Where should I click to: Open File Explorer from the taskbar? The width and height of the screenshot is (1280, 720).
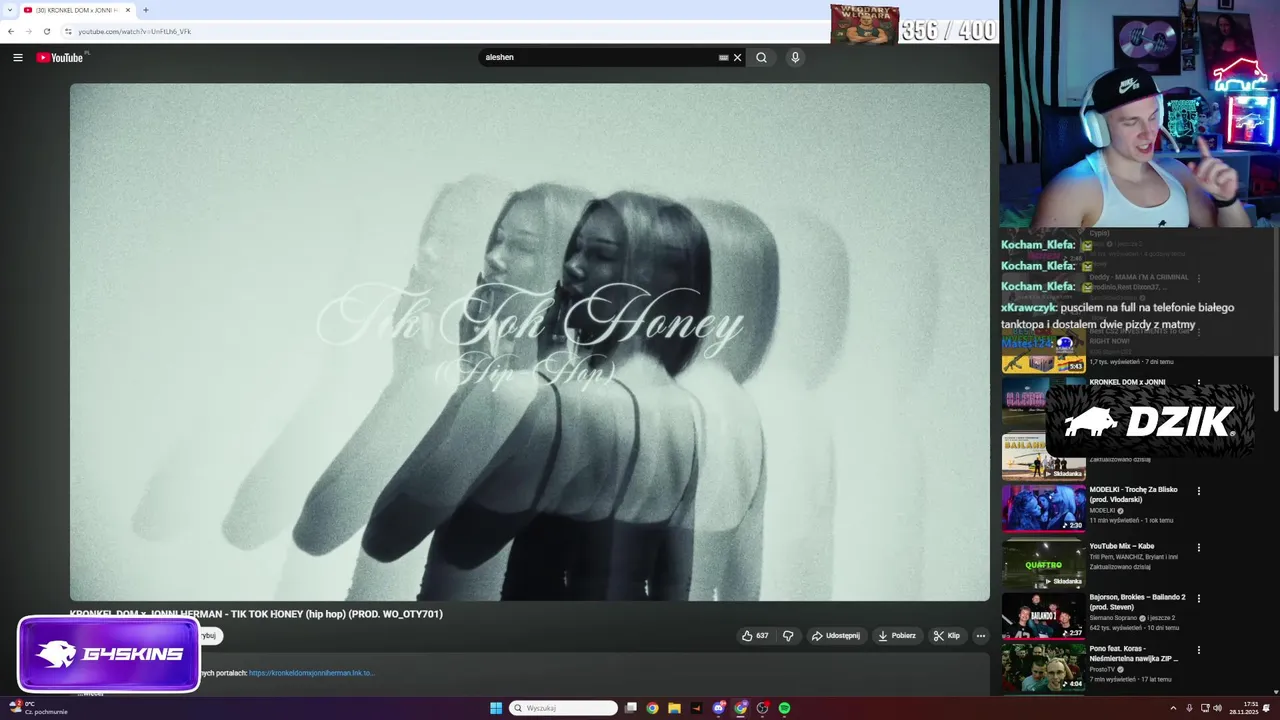tap(674, 708)
